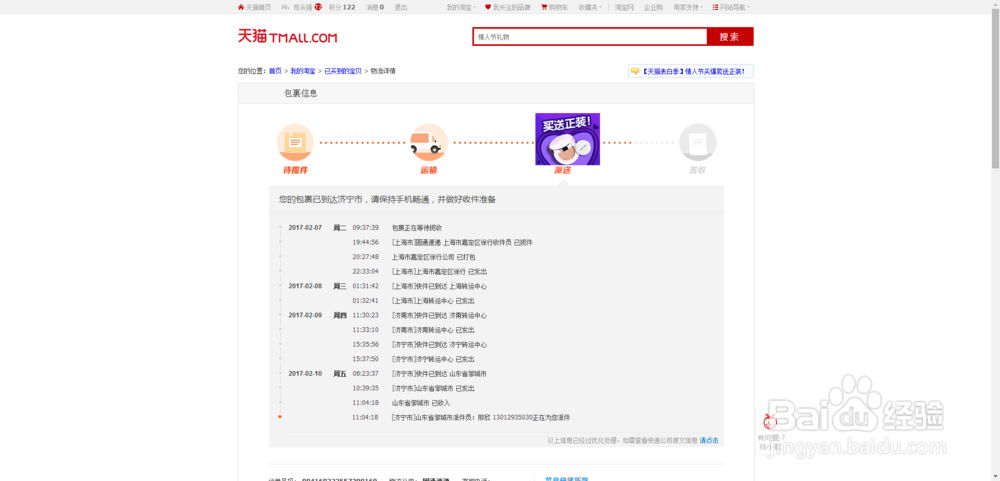Click the 快件已到达 山东省邹城市 entry

coord(439,373)
